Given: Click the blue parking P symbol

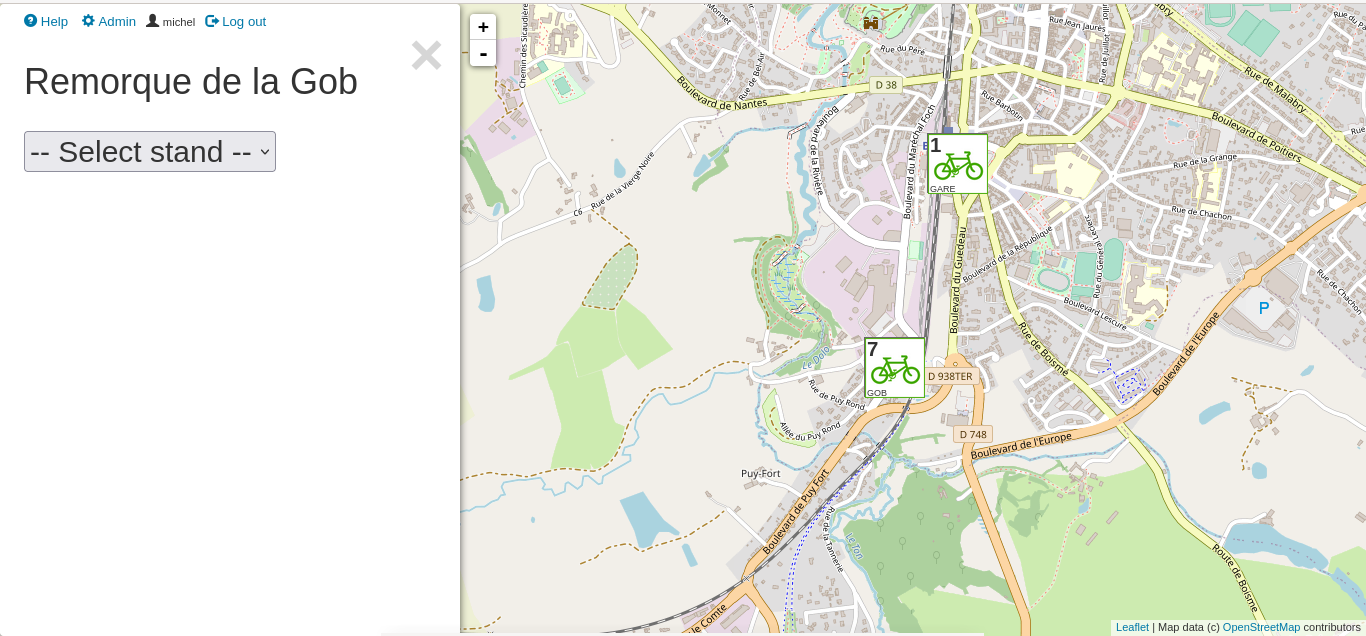Looking at the screenshot, I should (x=1263, y=308).
